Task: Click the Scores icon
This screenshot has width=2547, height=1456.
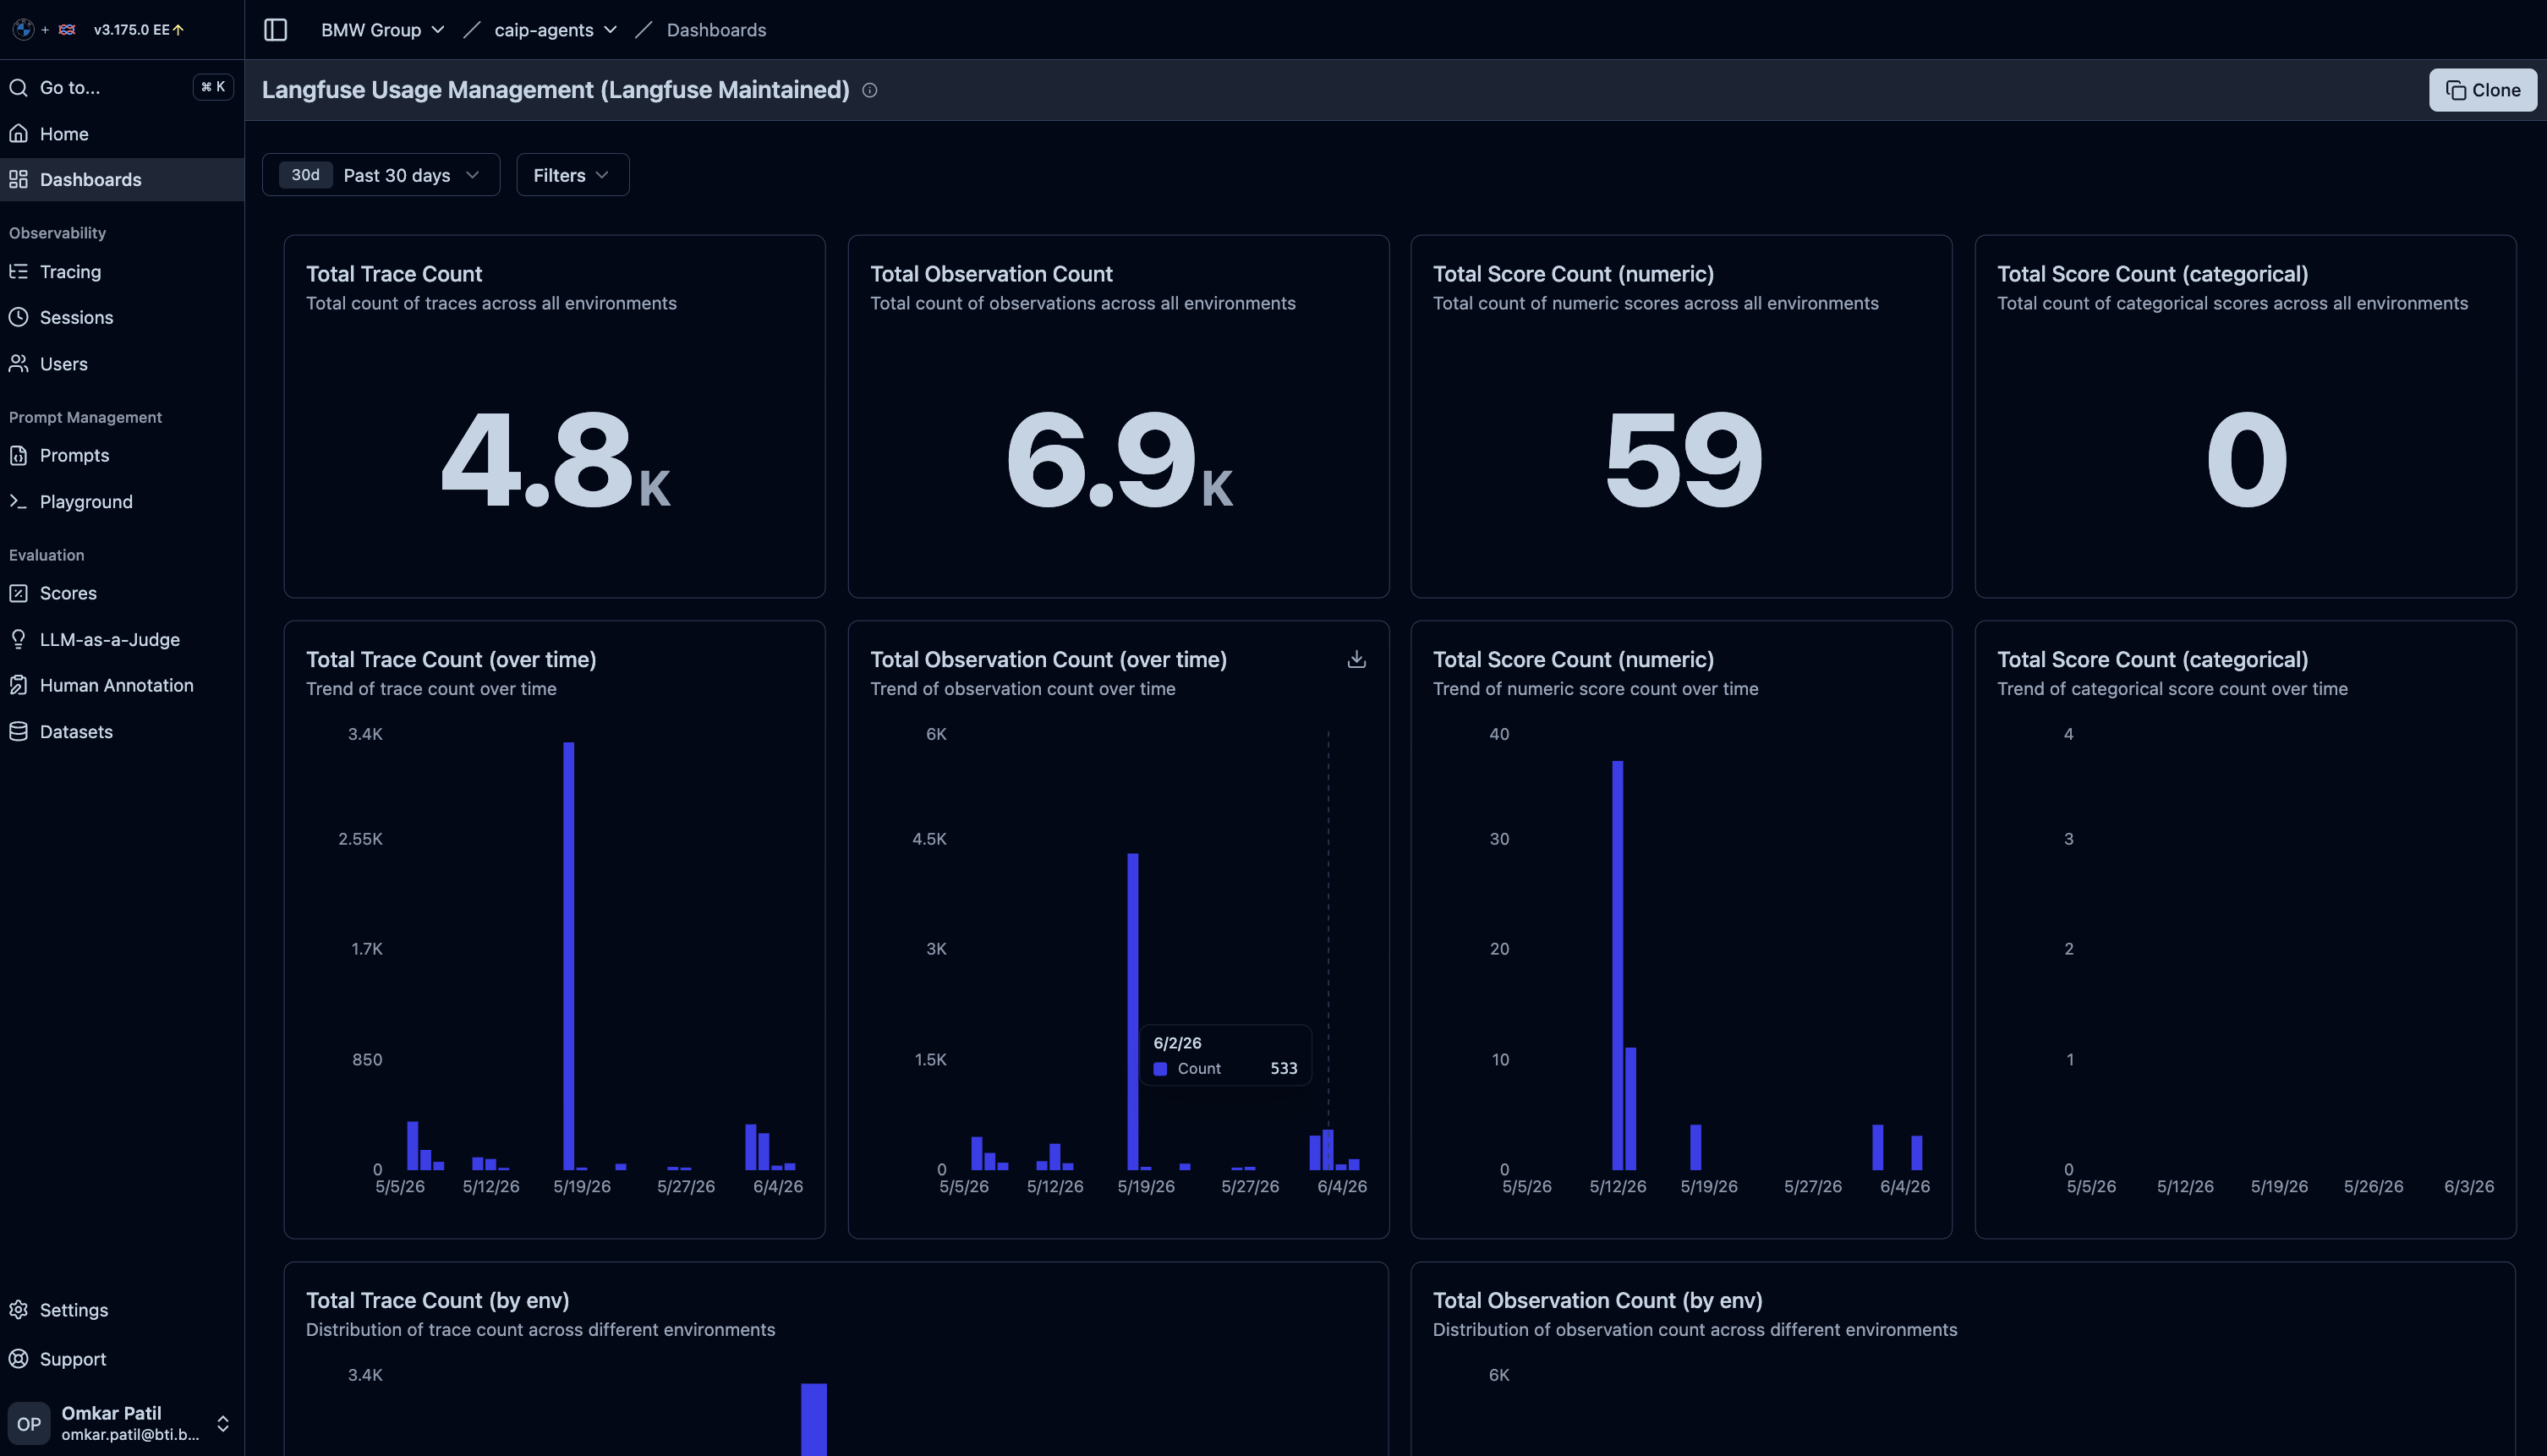Action: (18, 593)
